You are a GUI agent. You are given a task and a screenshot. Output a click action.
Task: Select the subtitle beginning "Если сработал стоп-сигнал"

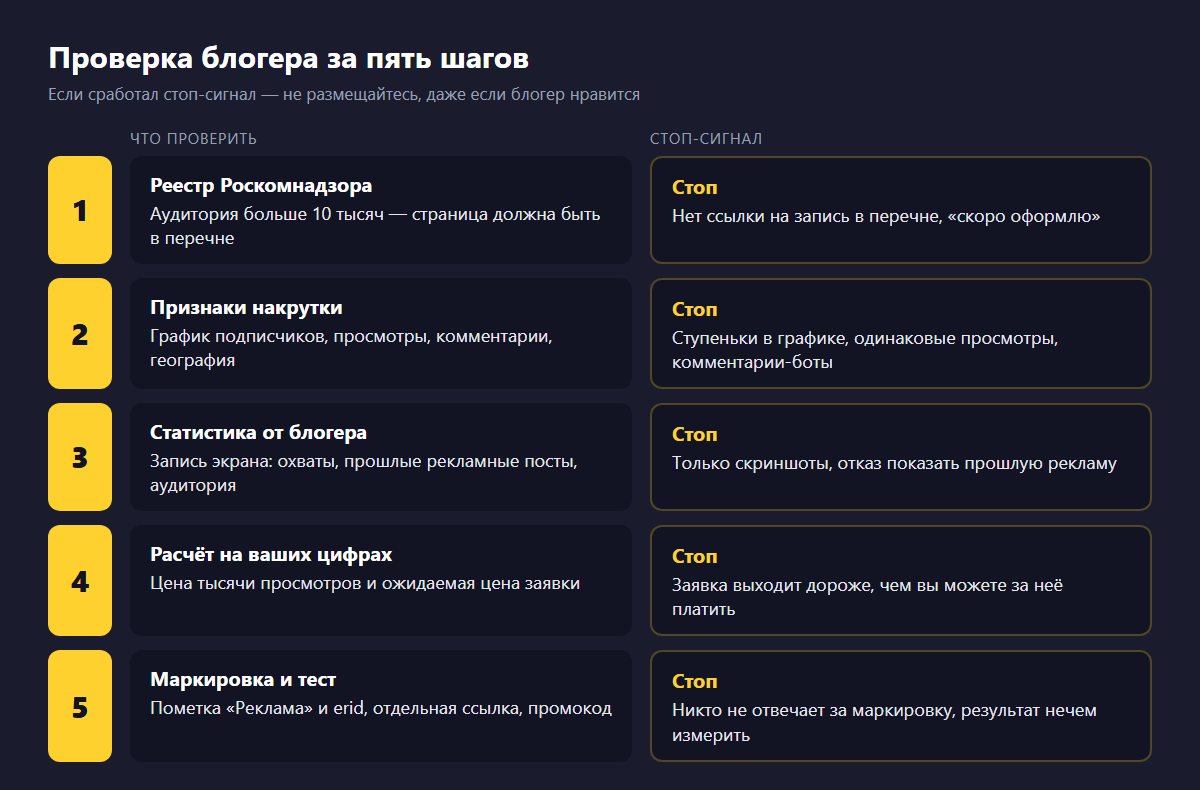(344, 95)
